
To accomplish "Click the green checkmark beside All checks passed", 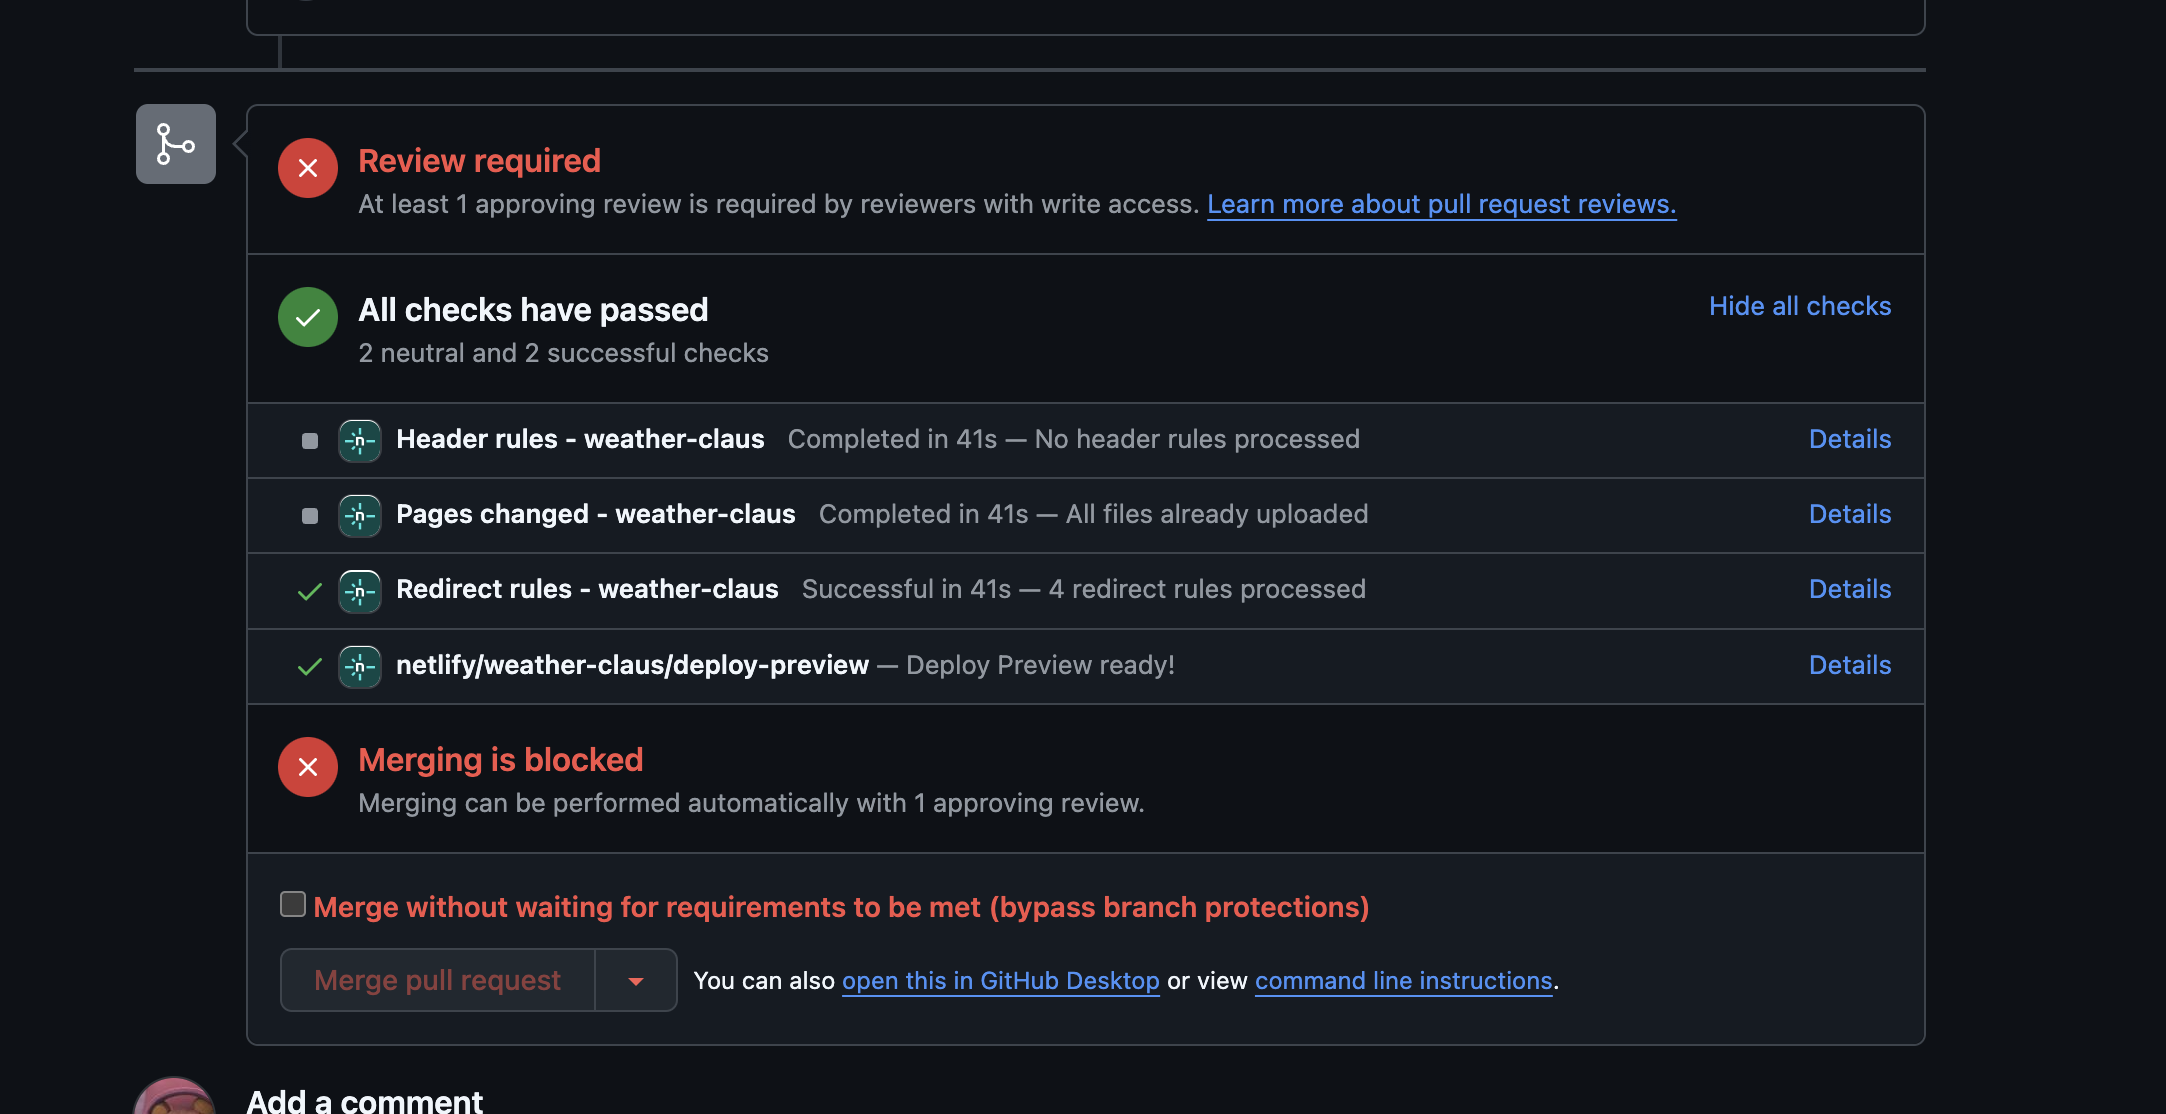I will [308, 317].
